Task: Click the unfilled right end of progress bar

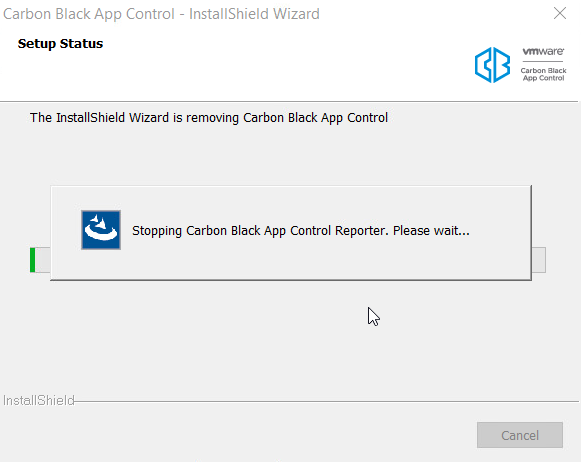Action: 539,260
